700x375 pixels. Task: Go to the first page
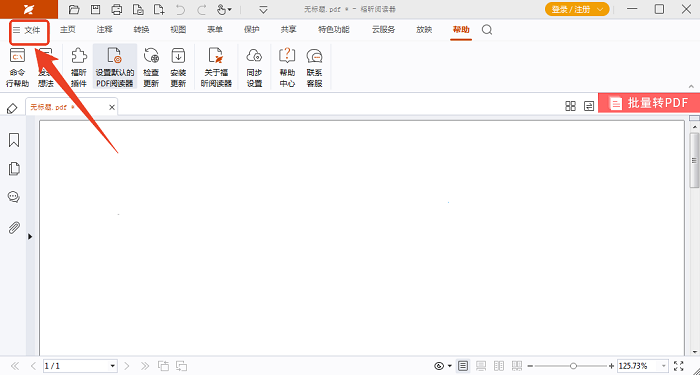tap(15, 366)
